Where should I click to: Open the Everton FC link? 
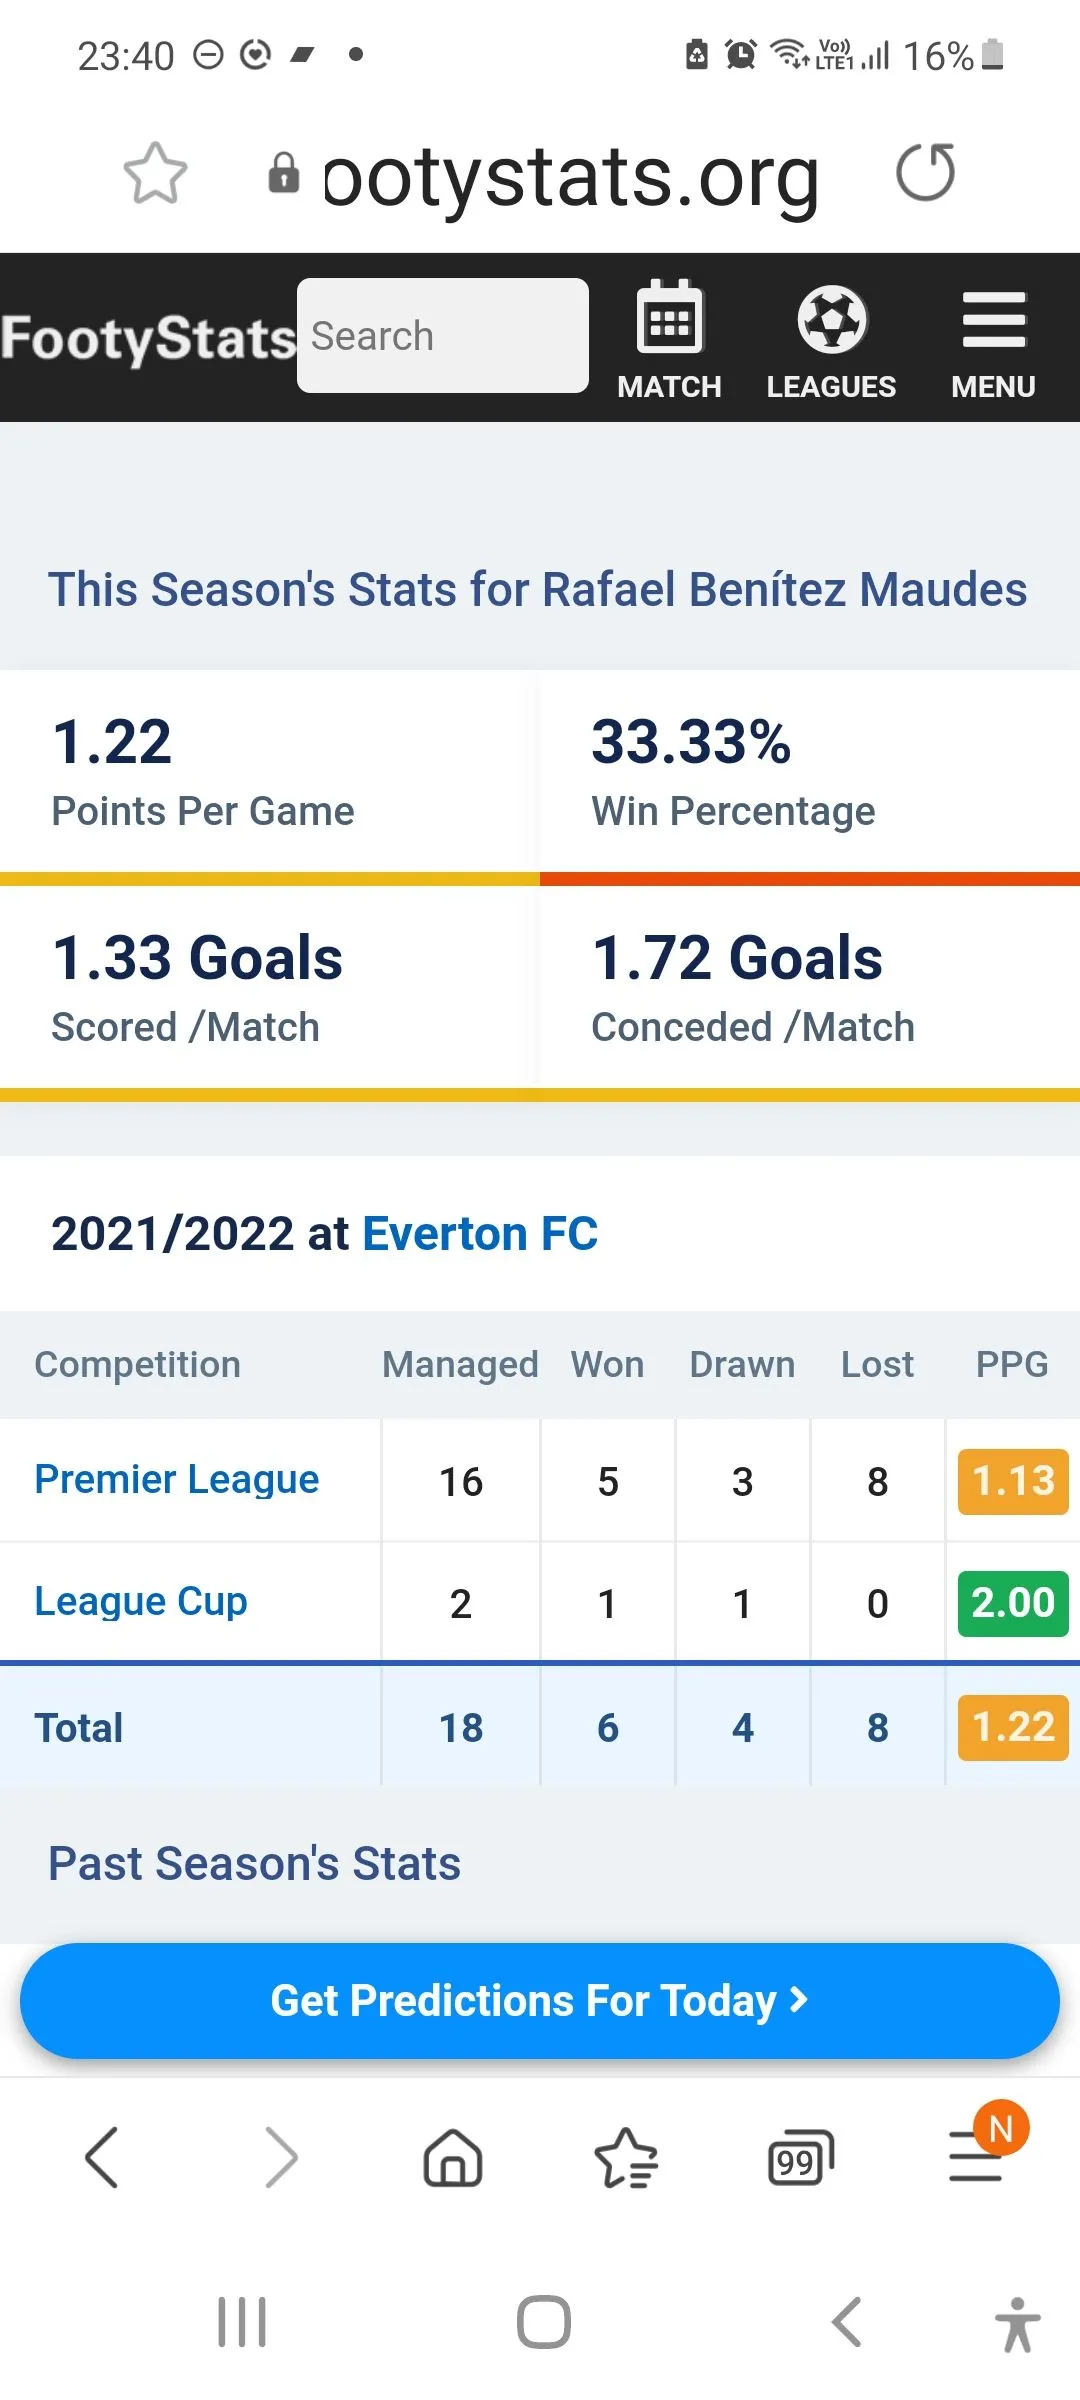coord(480,1234)
